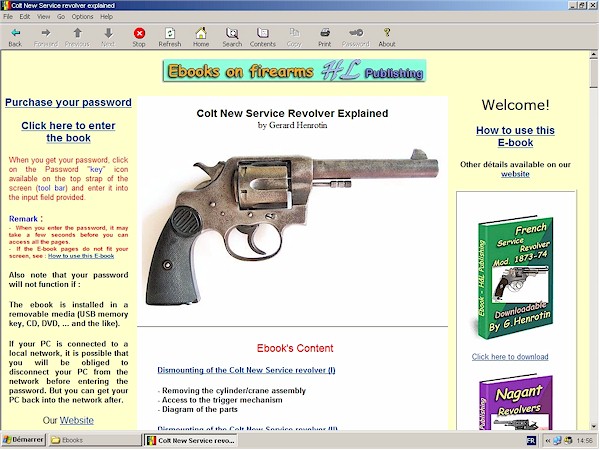This screenshot has width=600, height=450.
Task: Open 'Dismounting of the Colt New Service revolver (I)'
Action: pos(246,370)
